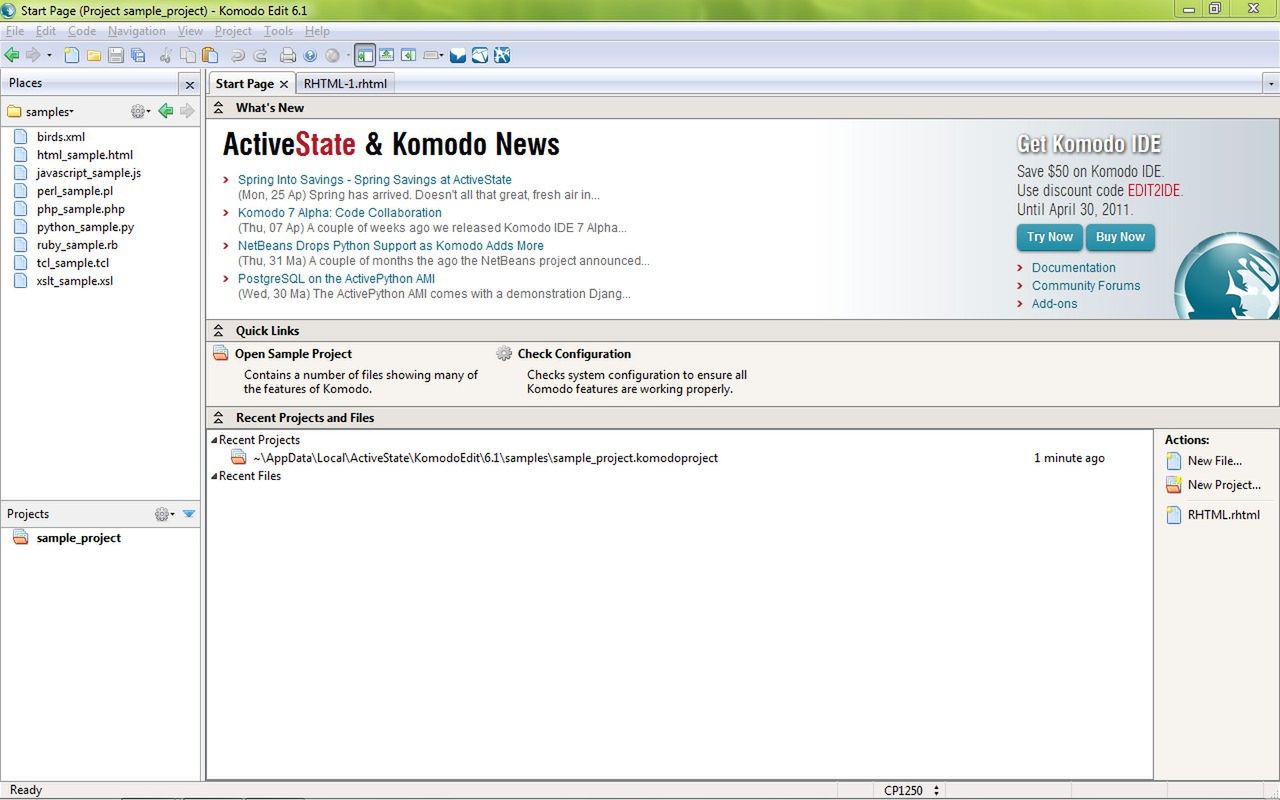This screenshot has height=800, width=1280.
Task: Click the Paste clipboard icon
Action: click(210, 55)
